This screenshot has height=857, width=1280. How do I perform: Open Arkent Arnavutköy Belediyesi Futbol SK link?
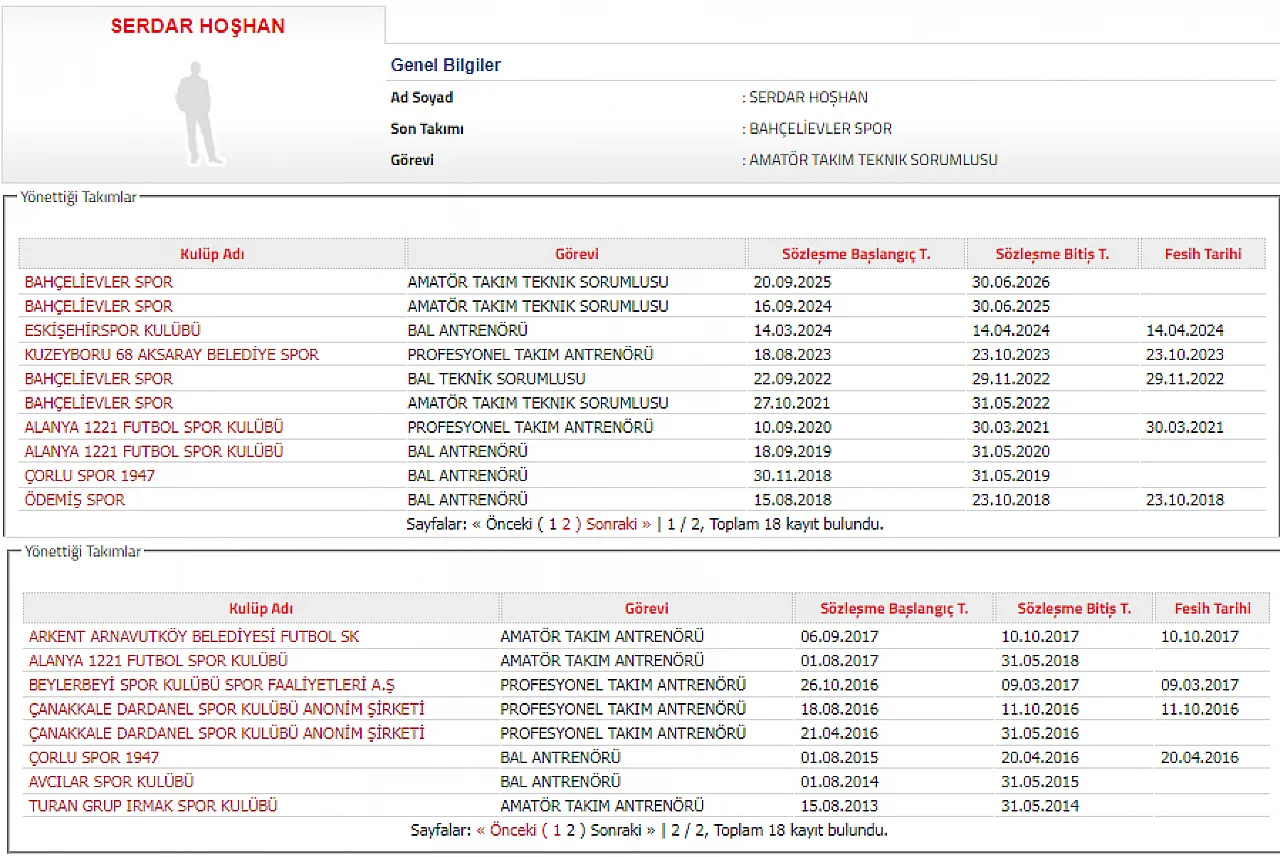(x=194, y=636)
